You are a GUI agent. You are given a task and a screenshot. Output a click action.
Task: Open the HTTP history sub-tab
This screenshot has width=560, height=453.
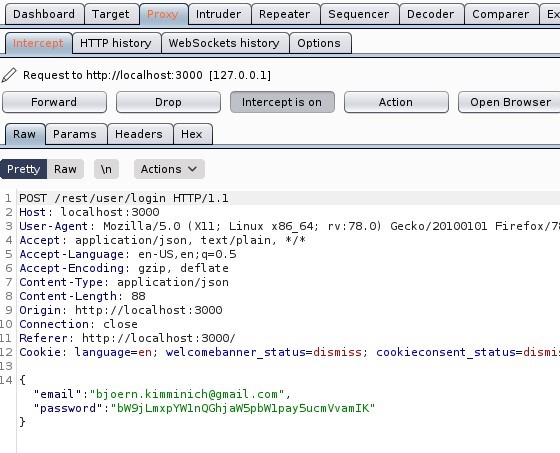(116, 43)
